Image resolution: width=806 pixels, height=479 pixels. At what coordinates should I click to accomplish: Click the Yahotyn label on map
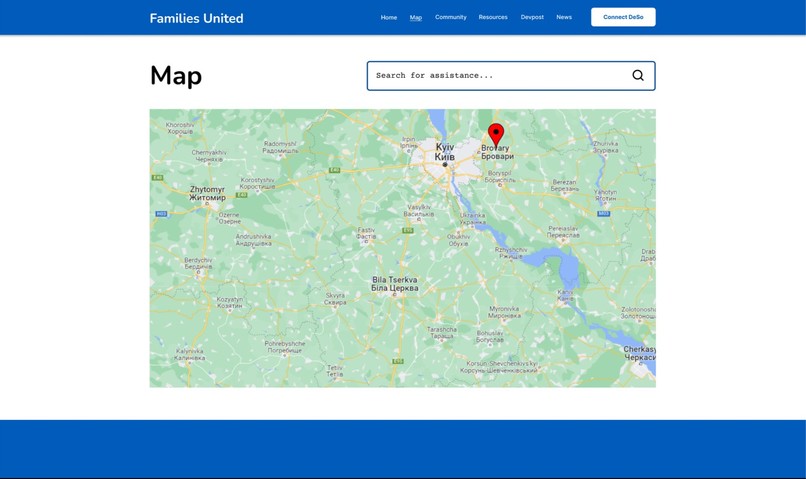605,195
